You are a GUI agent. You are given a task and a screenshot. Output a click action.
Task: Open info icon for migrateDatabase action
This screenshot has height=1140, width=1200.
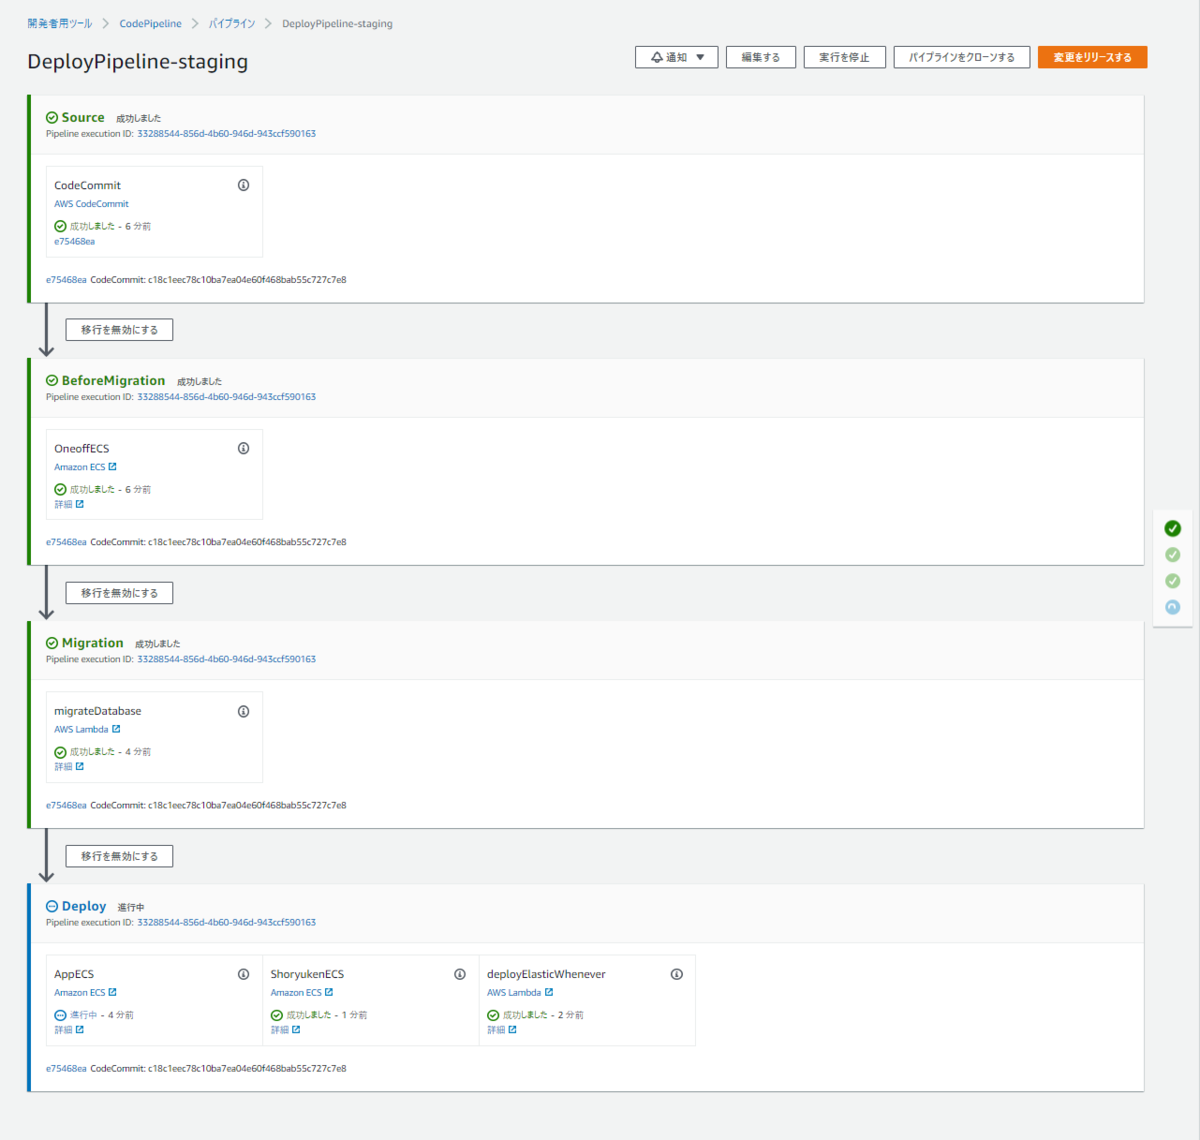point(243,711)
